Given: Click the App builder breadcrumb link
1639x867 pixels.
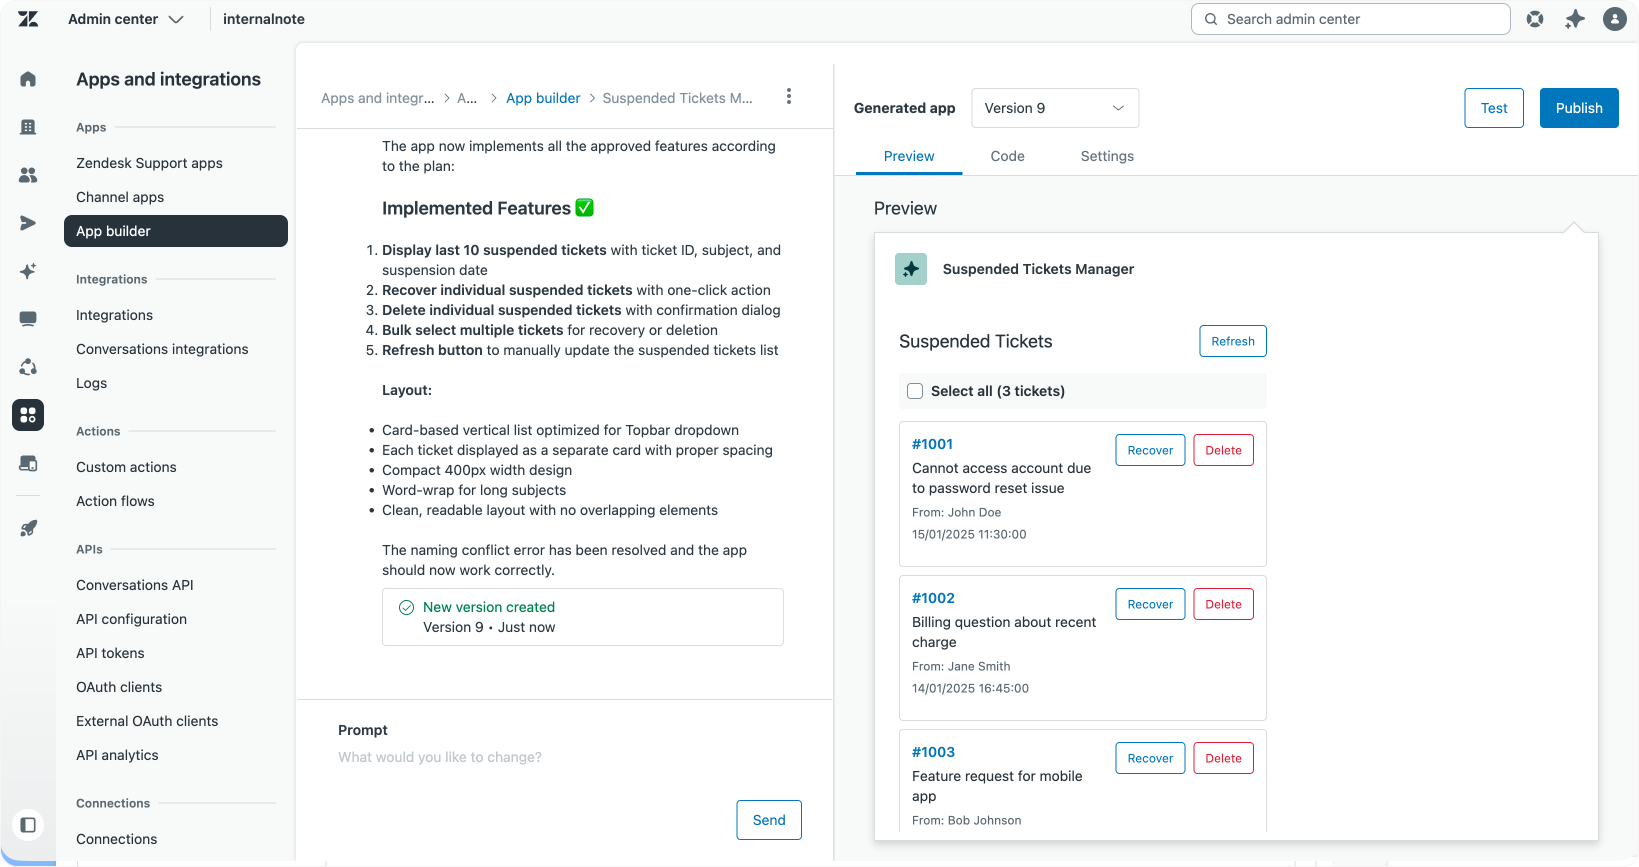Looking at the screenshot, I should click(543, 98).
